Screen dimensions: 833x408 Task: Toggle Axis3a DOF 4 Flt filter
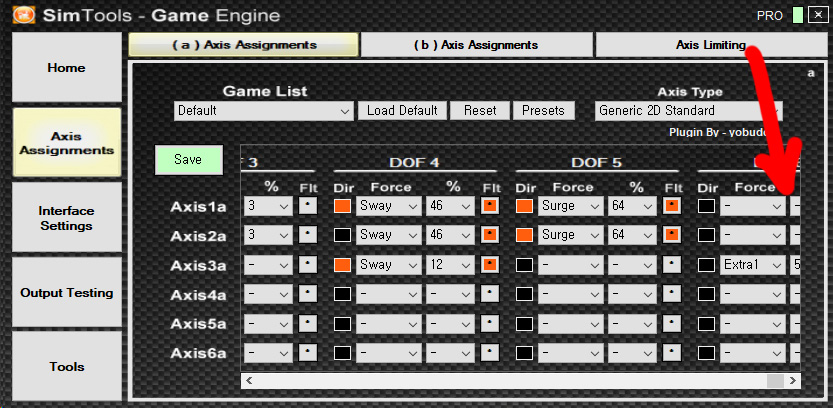tap(490, 265)
